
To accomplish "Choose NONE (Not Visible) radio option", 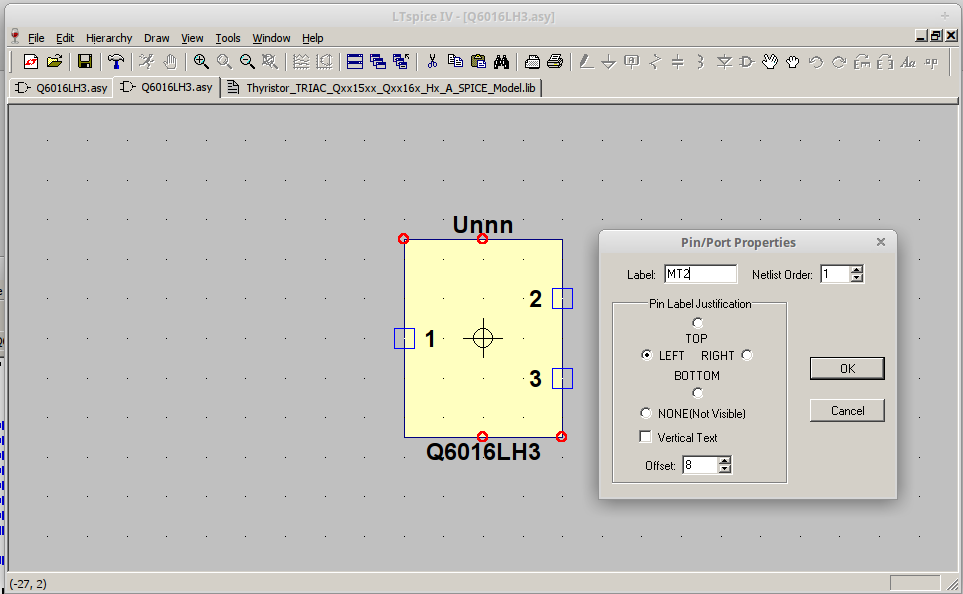I will point(646,413).
